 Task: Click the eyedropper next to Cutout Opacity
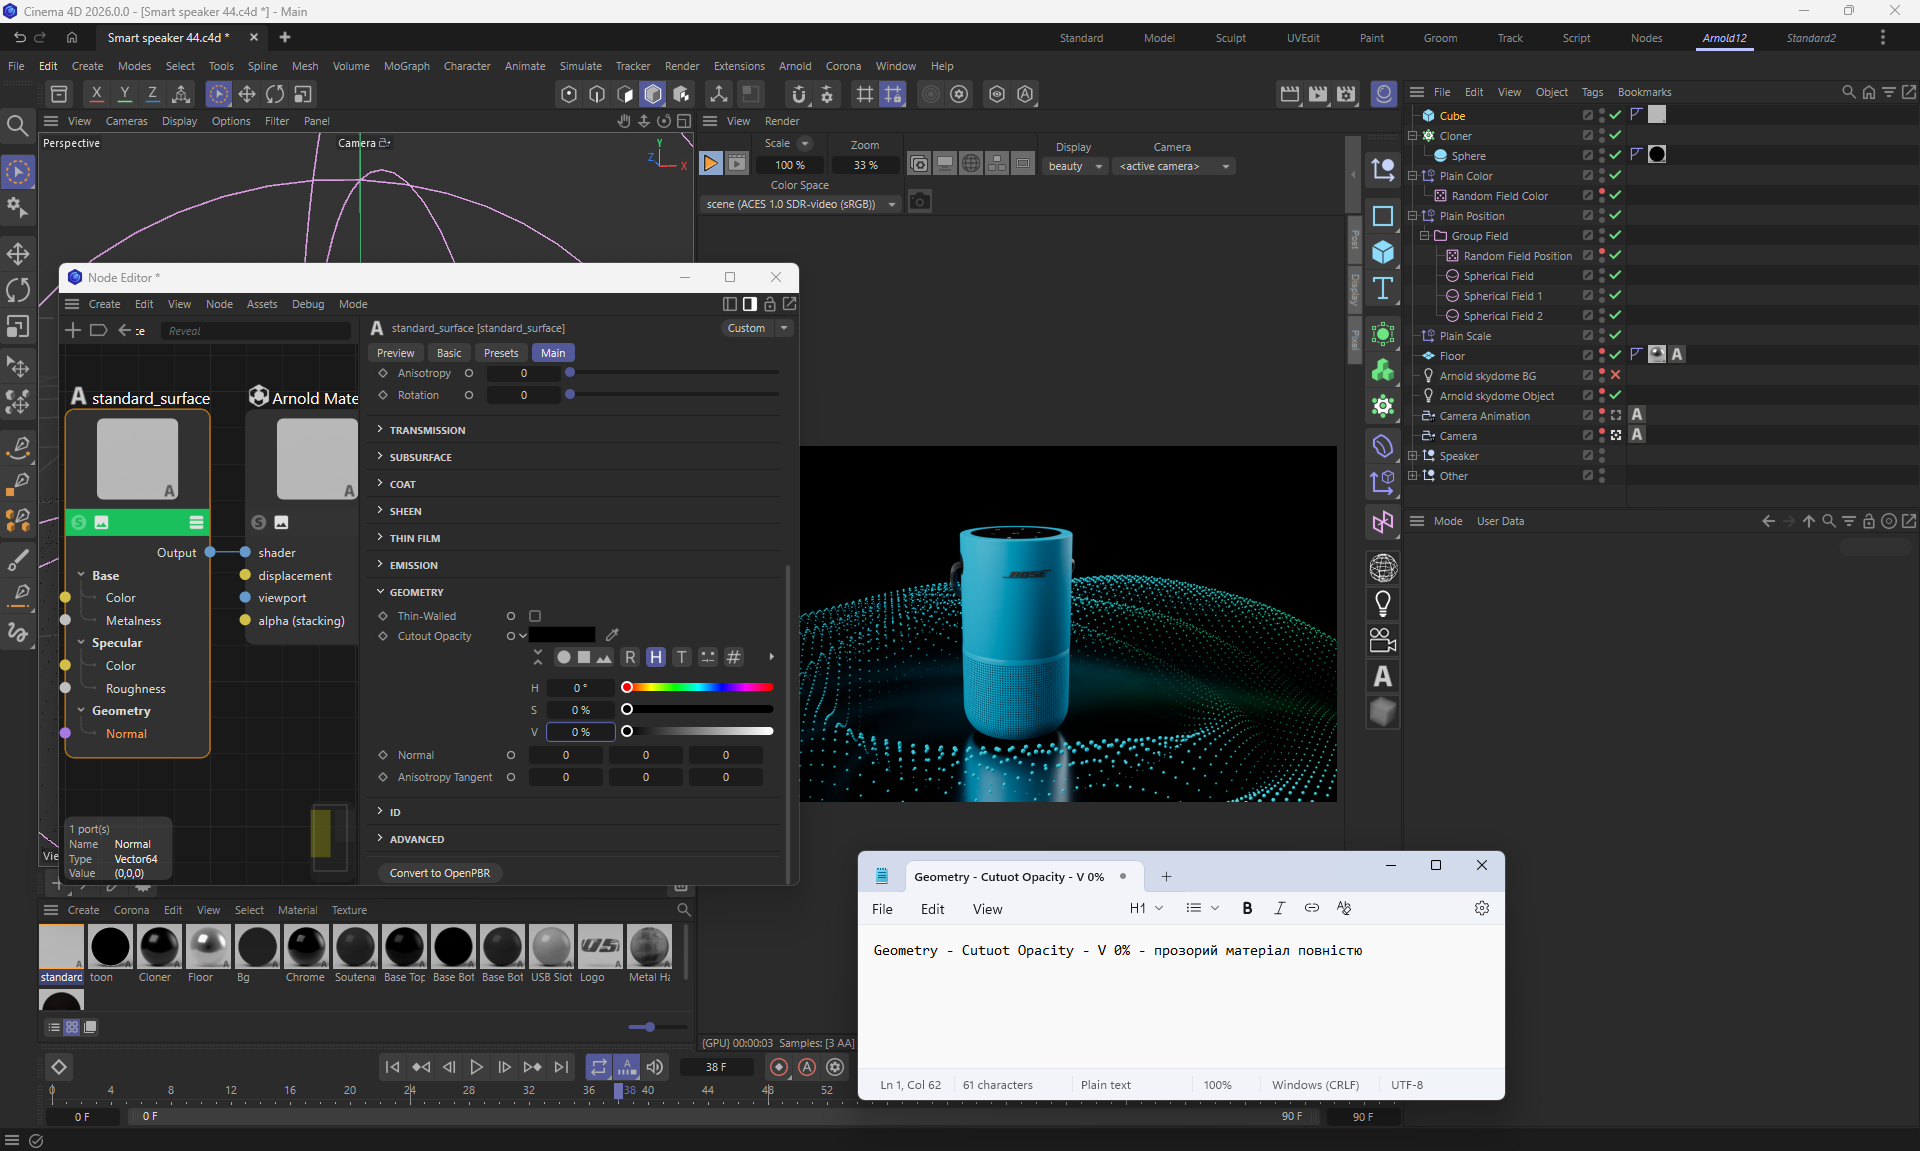[x=612, y=635]
